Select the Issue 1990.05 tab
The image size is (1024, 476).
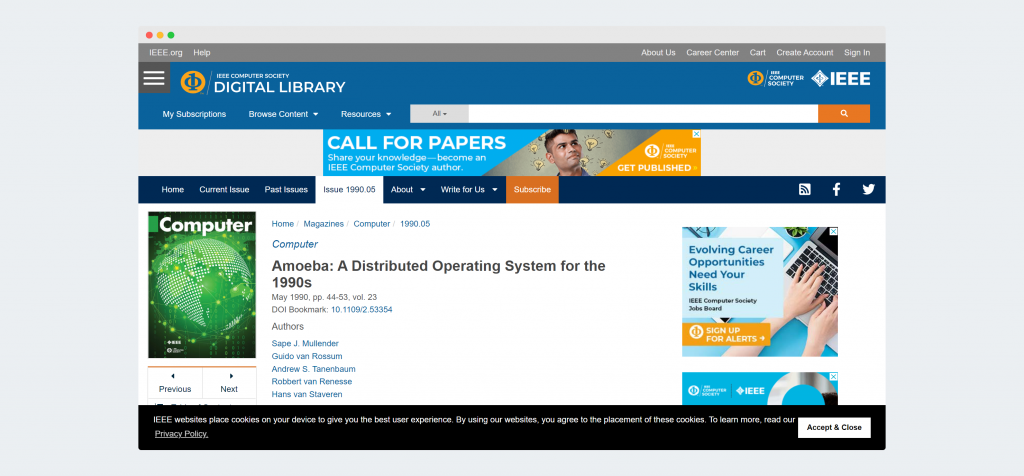pyautogui.click(x=349, y=189)
